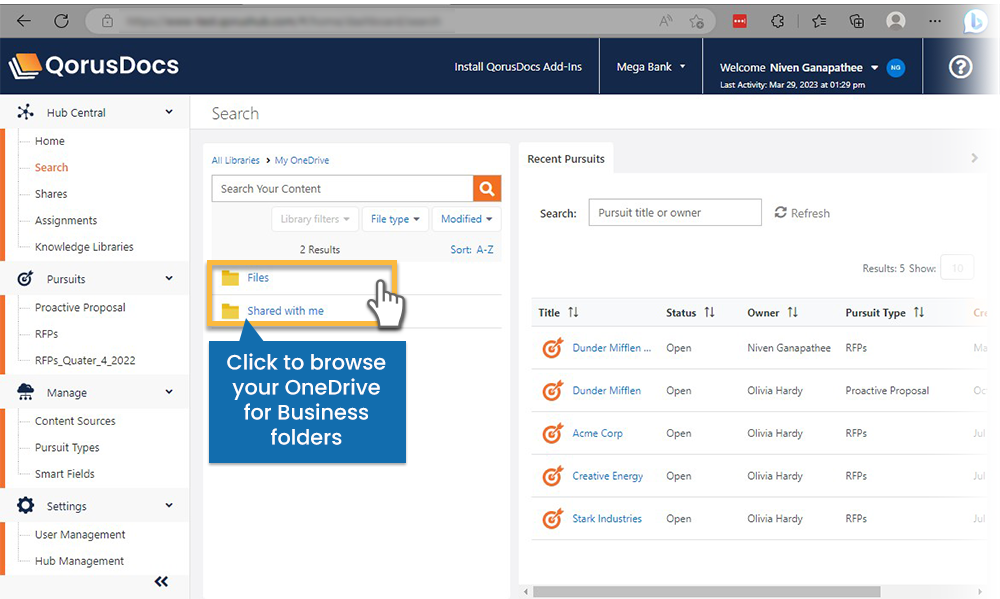Open the browser profile avatar icon
1000x599 pixels.
[895, 21]
